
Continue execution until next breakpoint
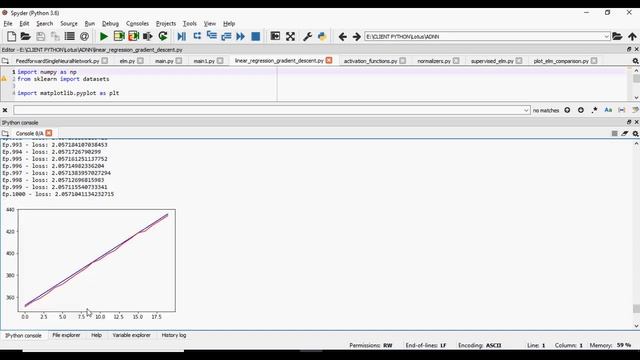tap(241, 36)
